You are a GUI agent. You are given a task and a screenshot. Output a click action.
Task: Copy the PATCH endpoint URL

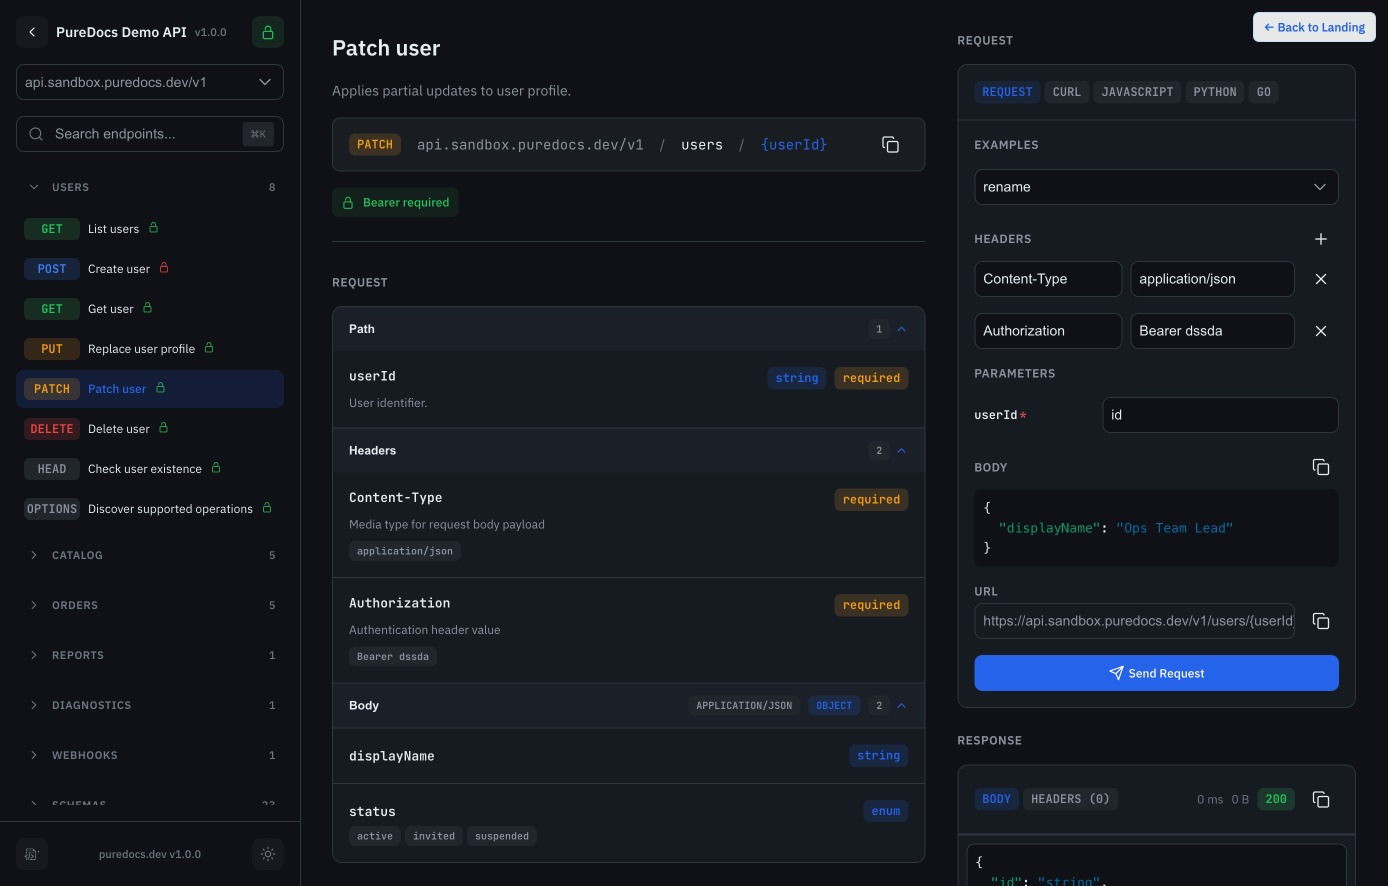[890, 145]
